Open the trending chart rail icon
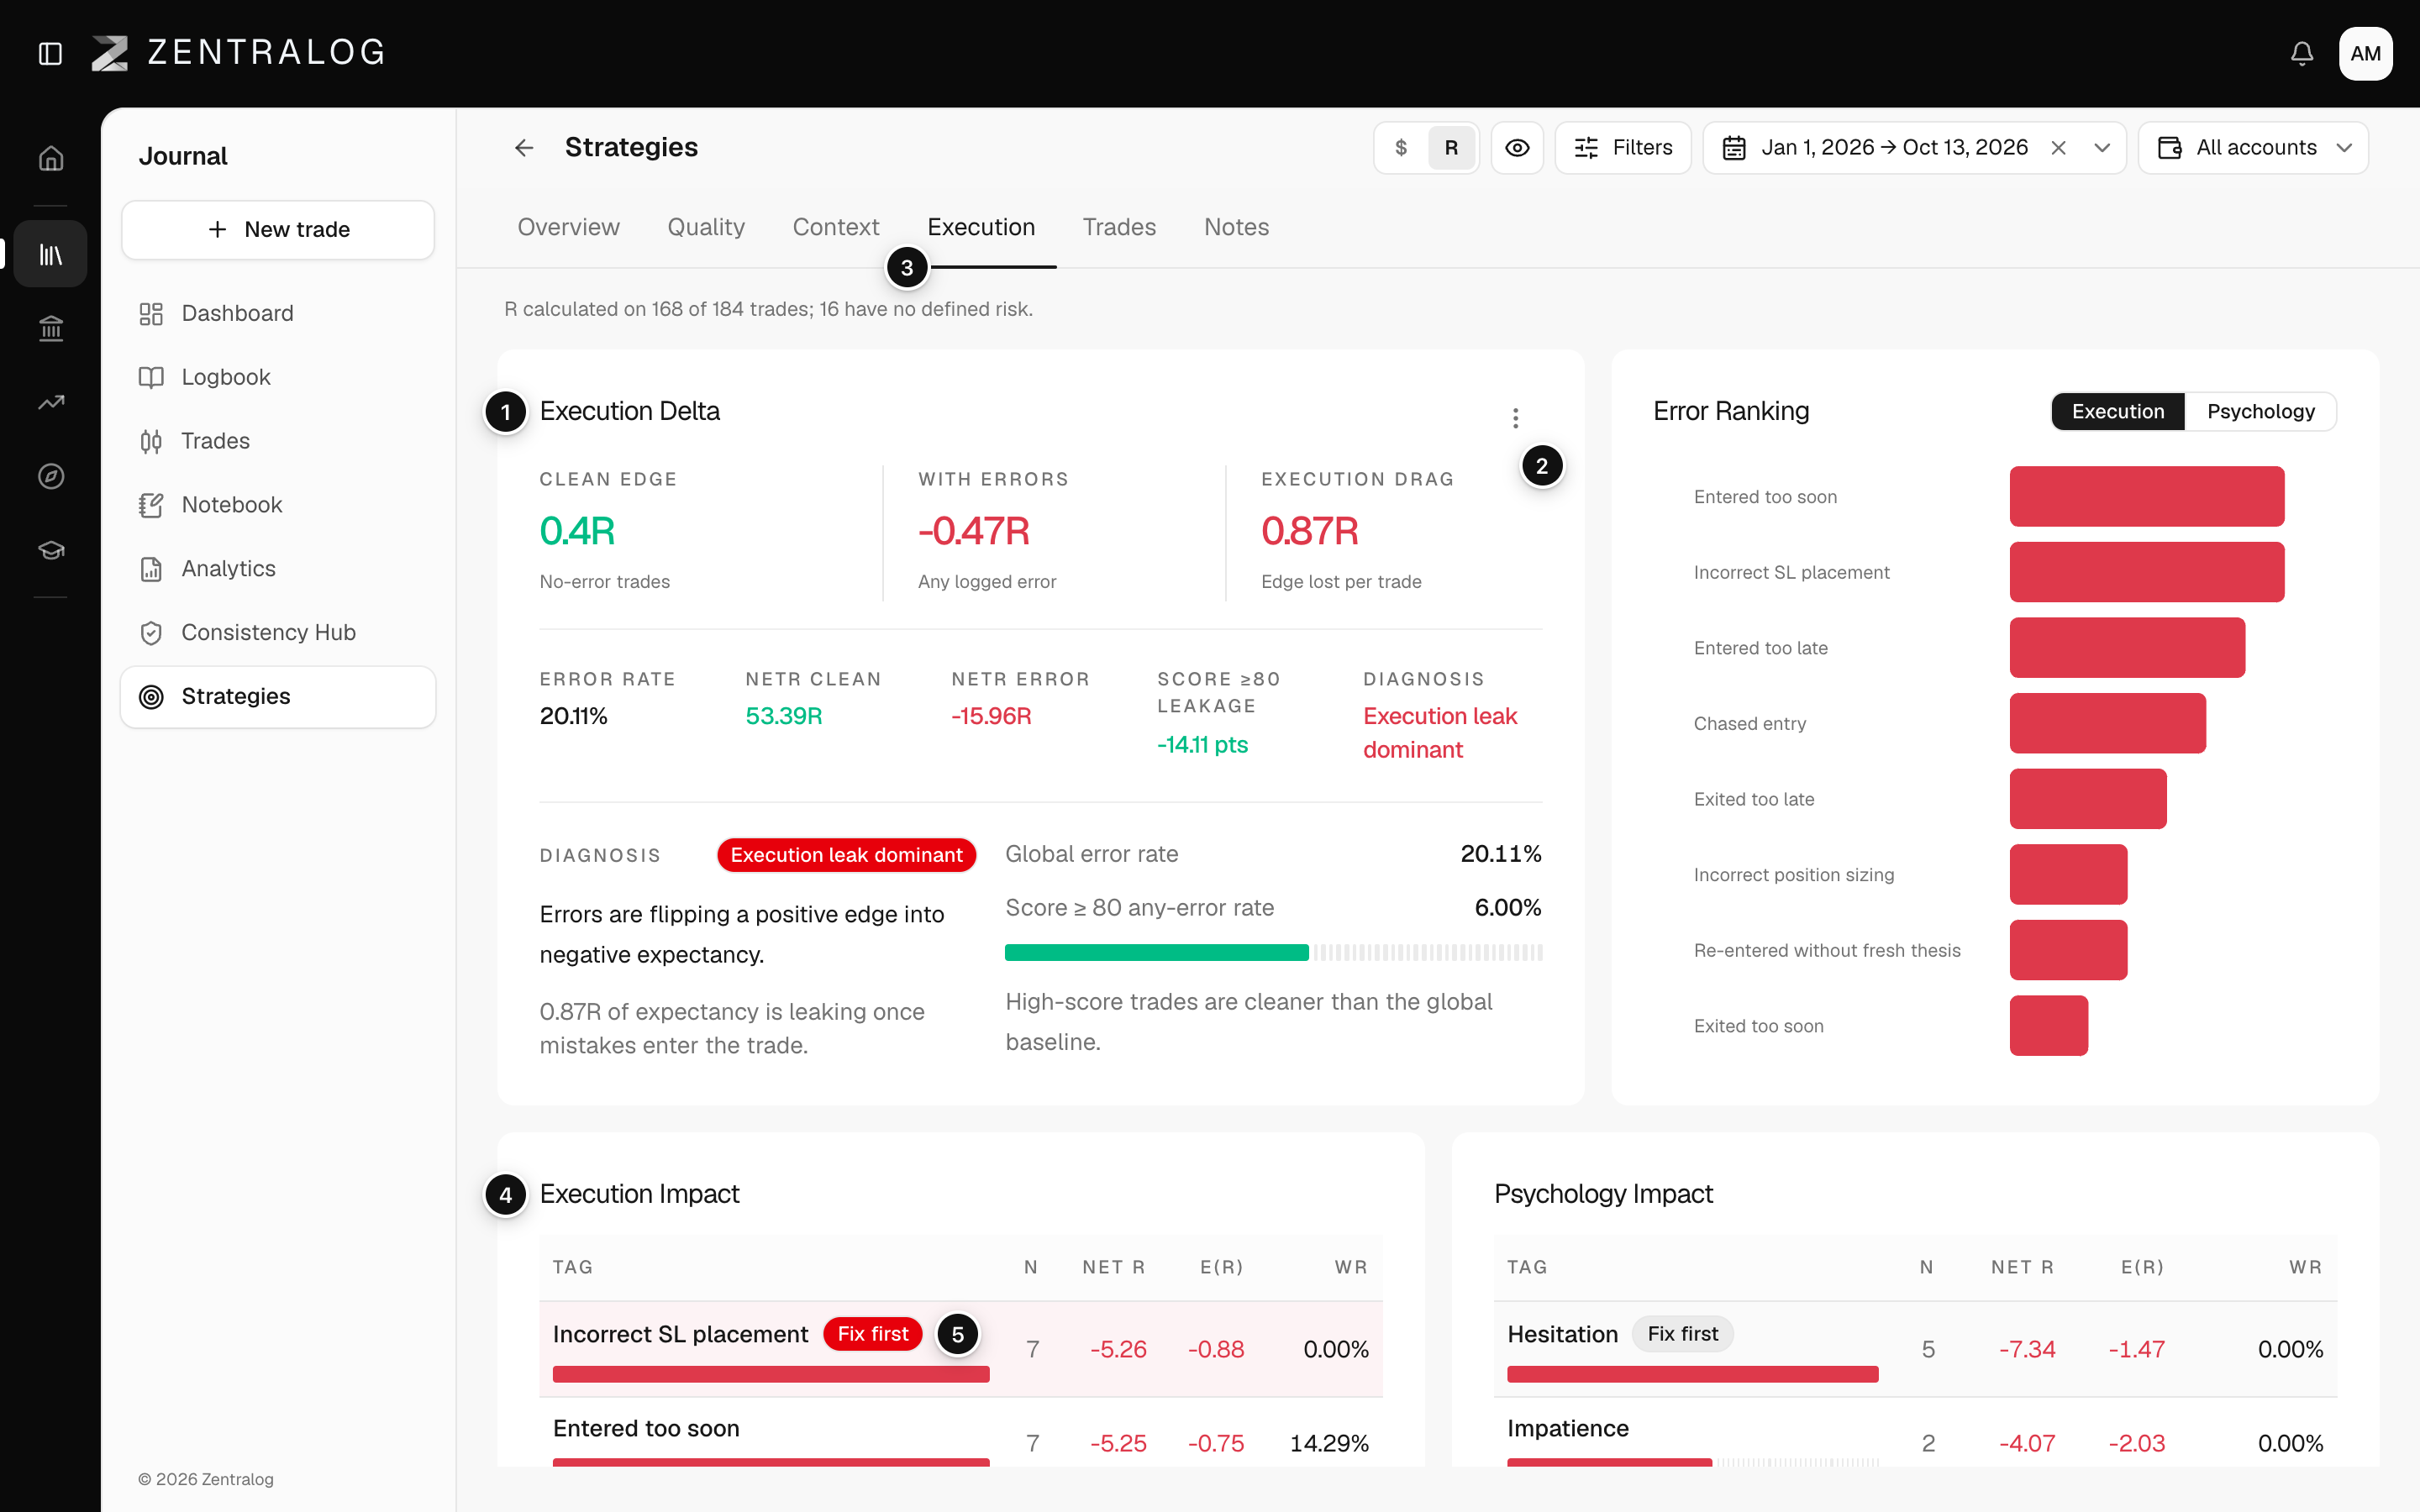The width and height of the screenshot is (2420, 1512). [51, 402]
